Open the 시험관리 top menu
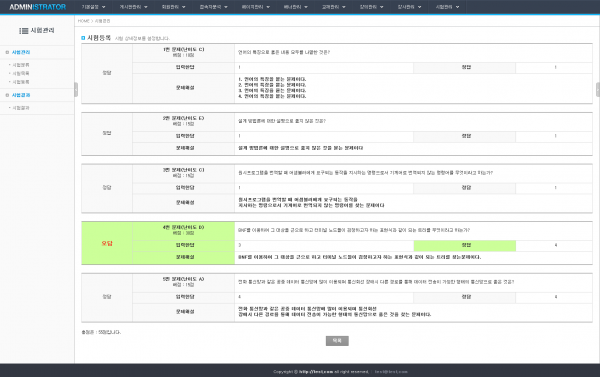 [447, 7]
